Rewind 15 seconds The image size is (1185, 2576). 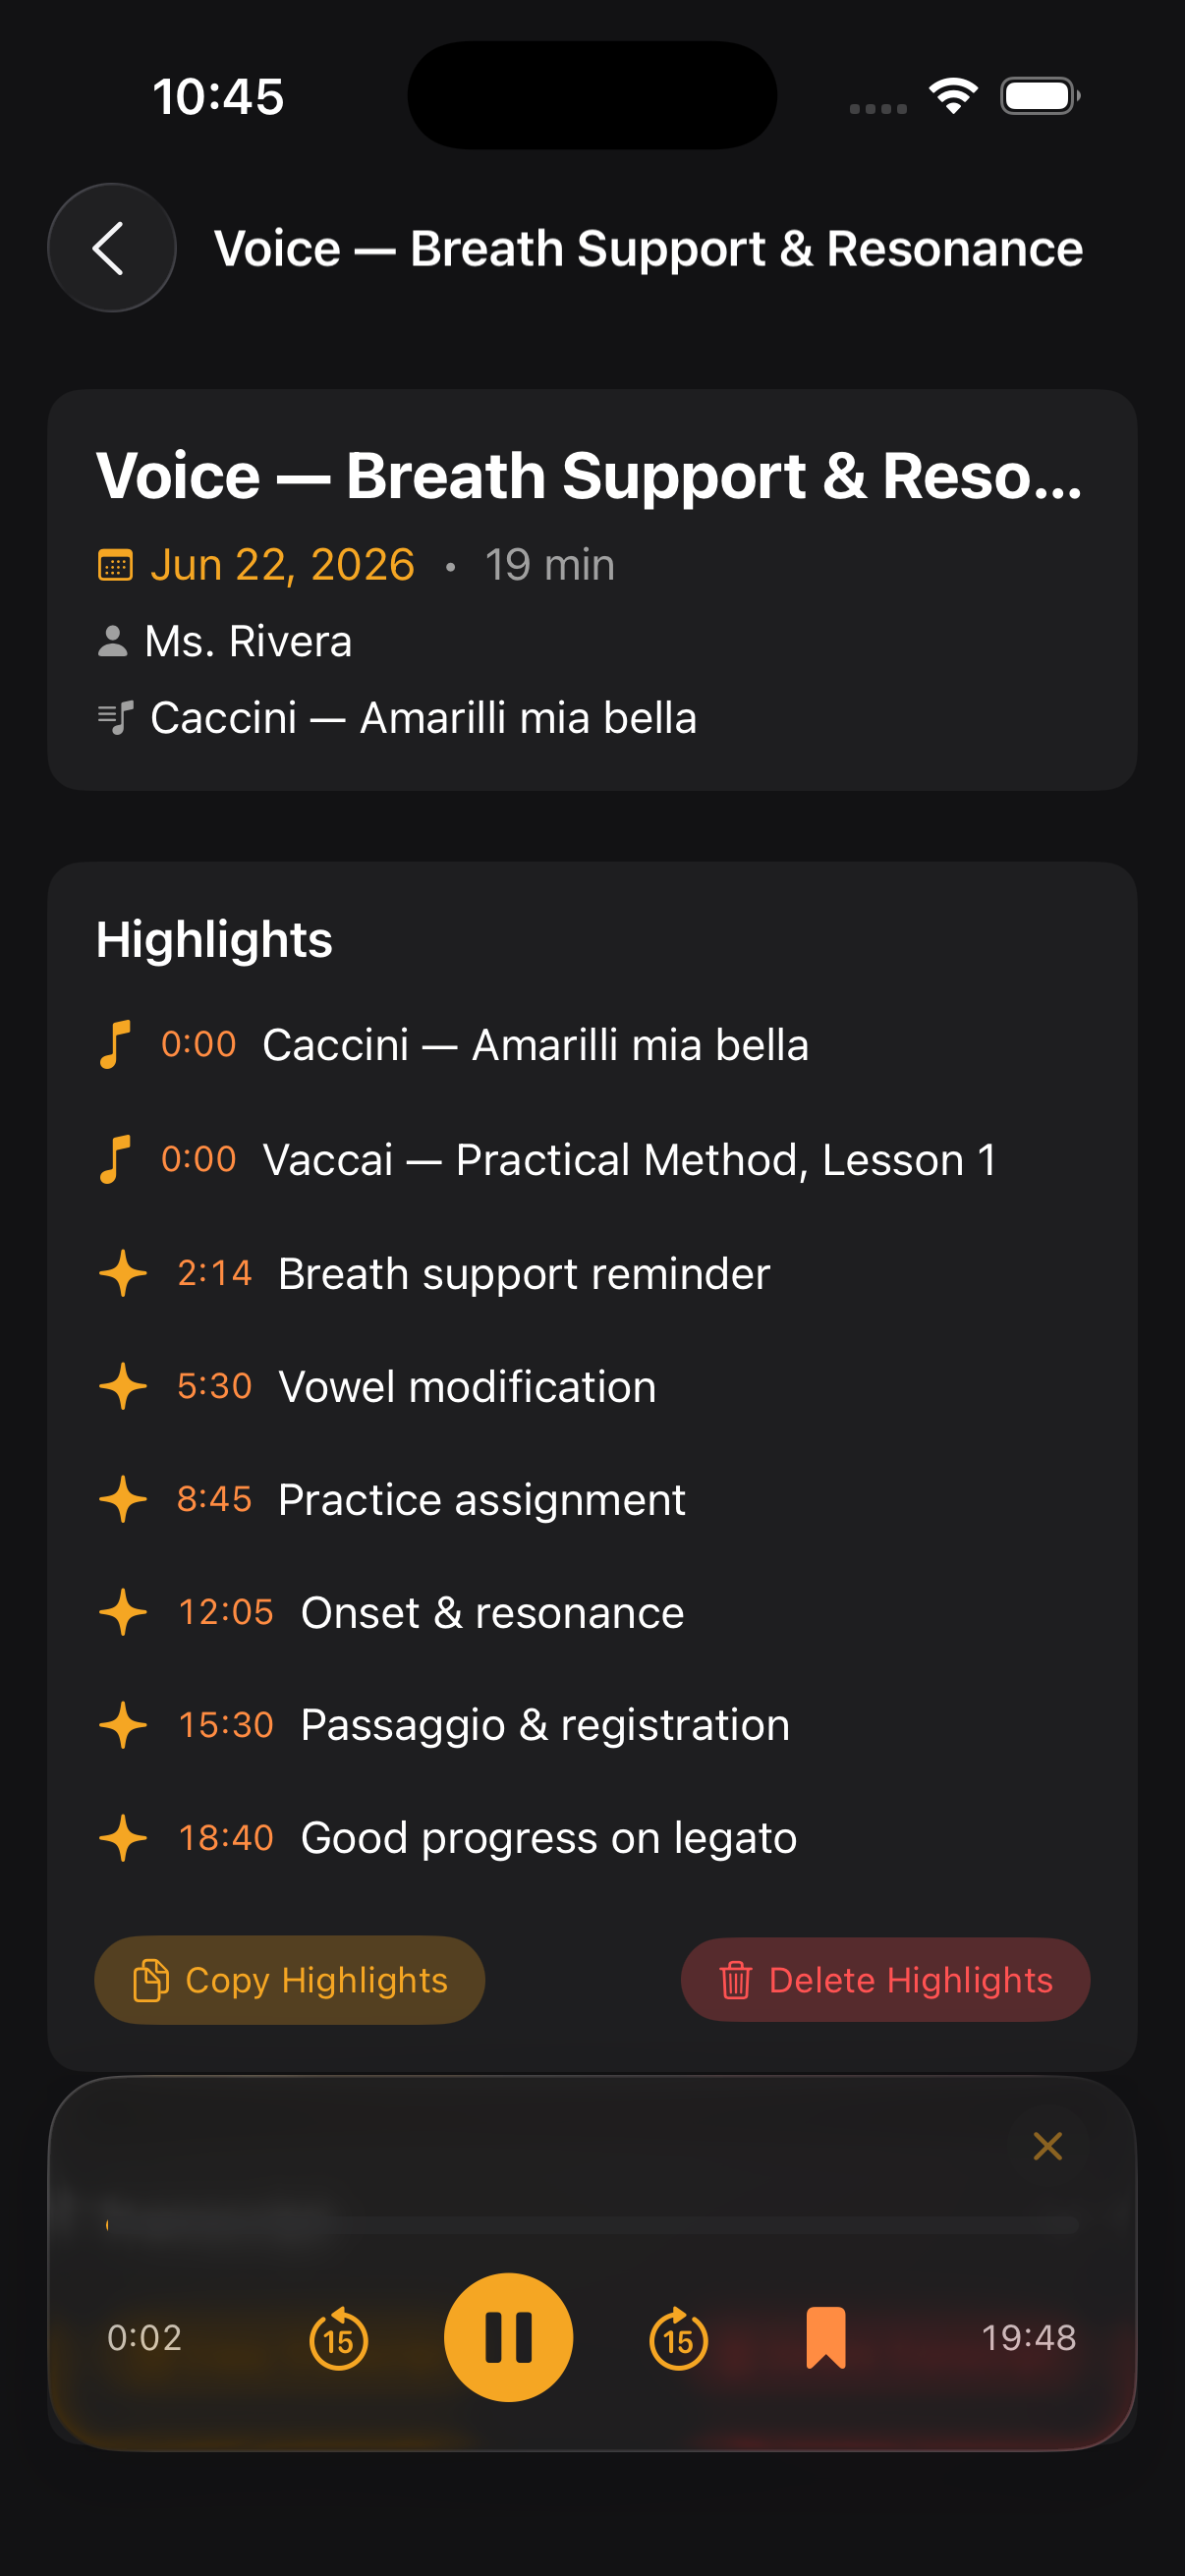click(x=338, y=2338)
